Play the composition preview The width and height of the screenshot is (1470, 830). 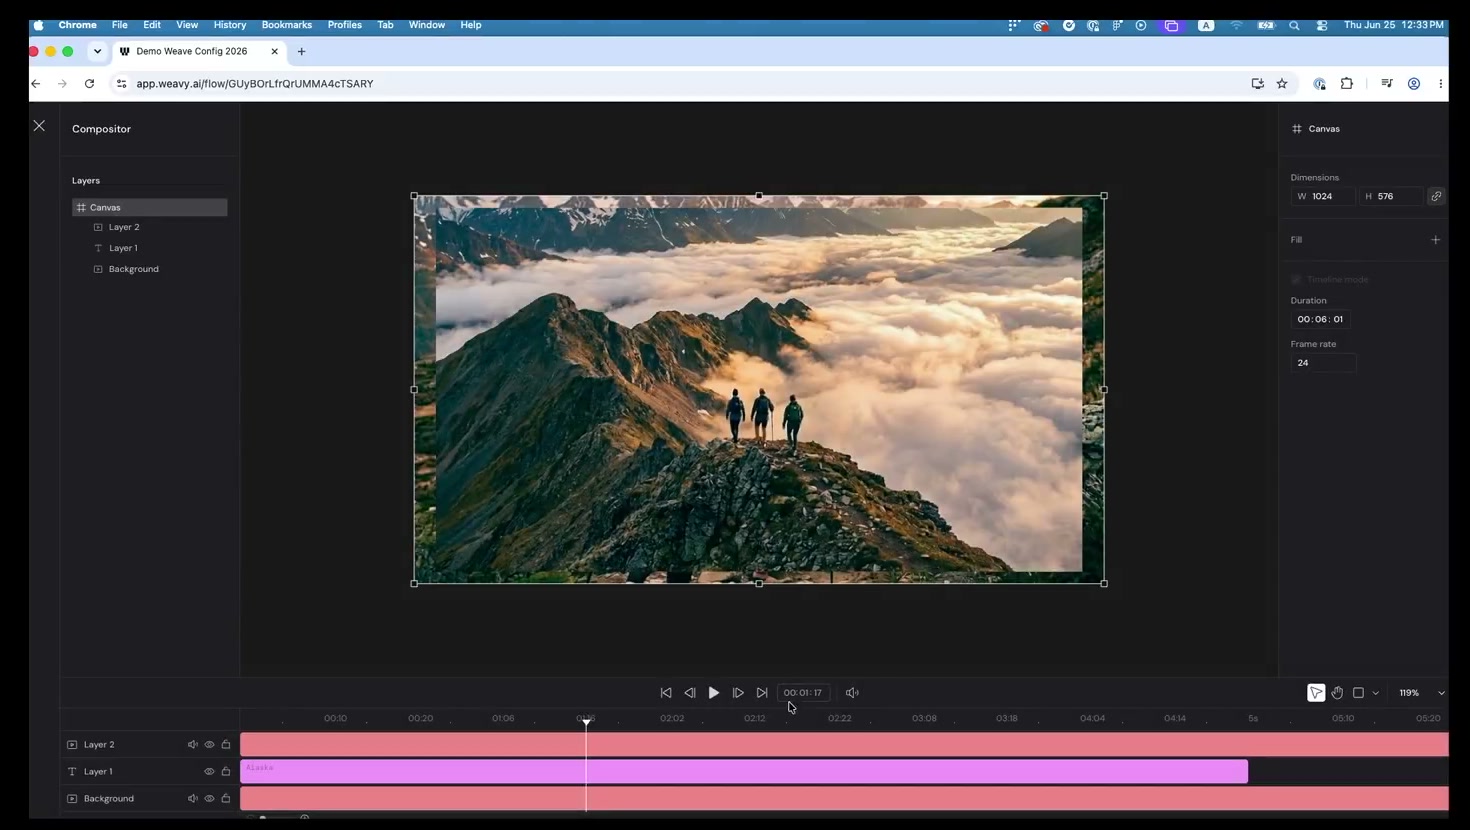[714, 692]
